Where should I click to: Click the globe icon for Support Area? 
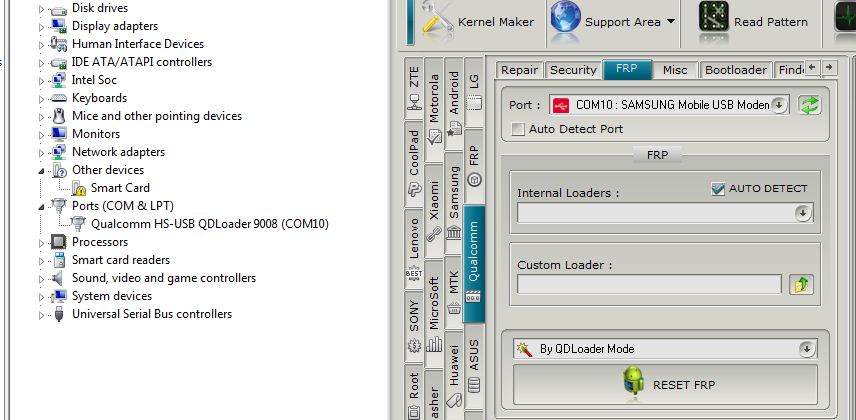pos(565,18)
